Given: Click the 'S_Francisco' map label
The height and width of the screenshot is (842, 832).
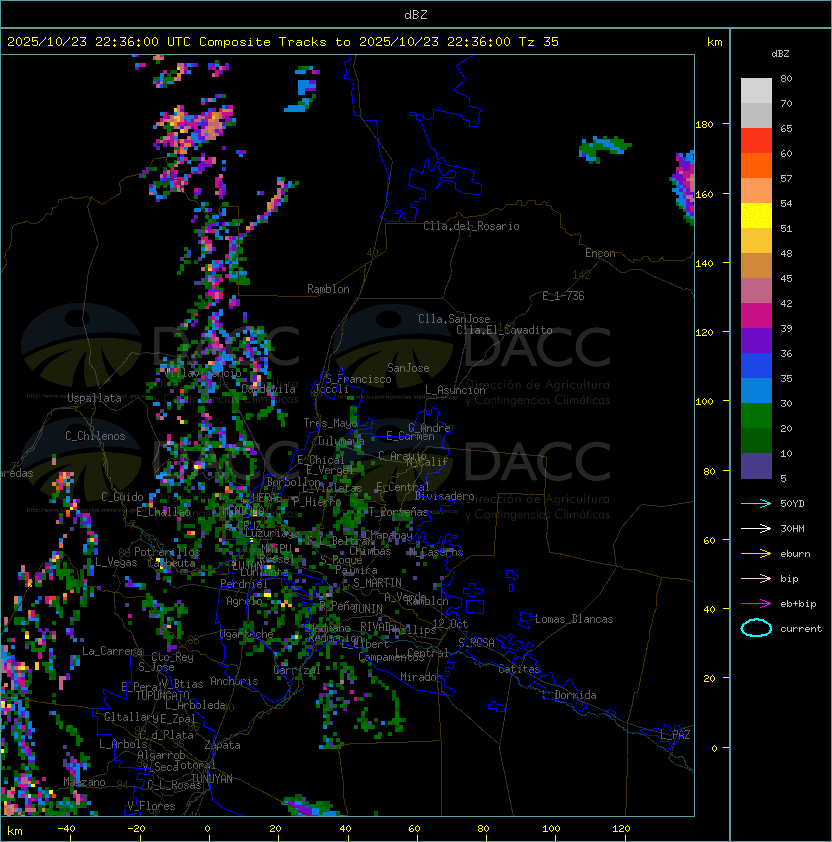Looking at the screenshot, I should pos(358,379).
